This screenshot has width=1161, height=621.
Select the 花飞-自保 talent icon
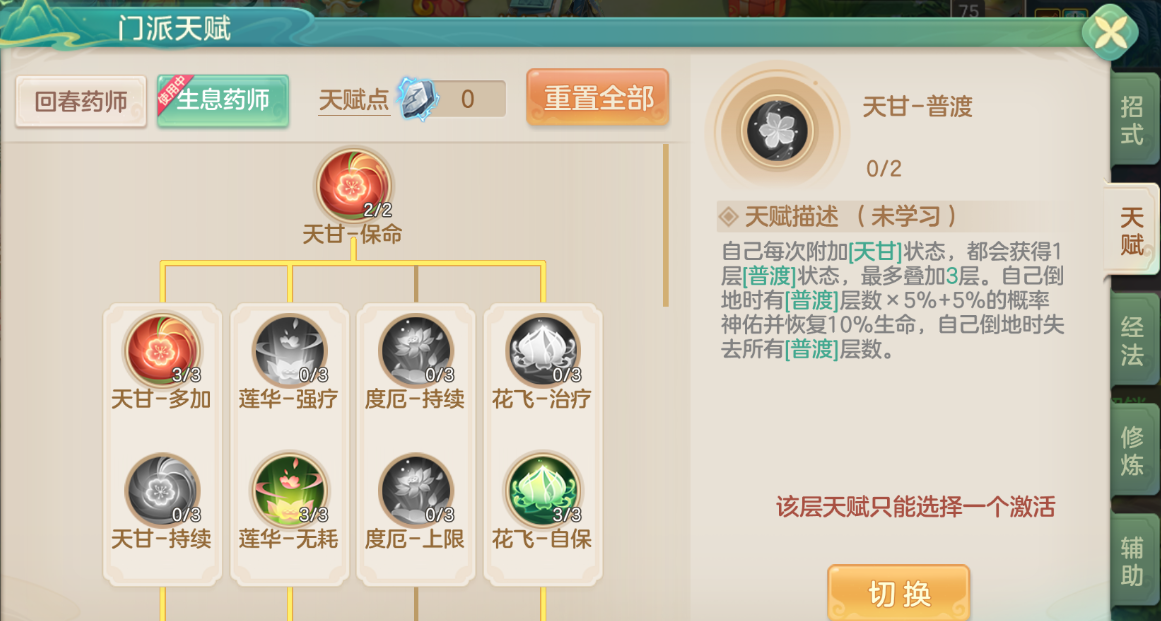(543, 490)
